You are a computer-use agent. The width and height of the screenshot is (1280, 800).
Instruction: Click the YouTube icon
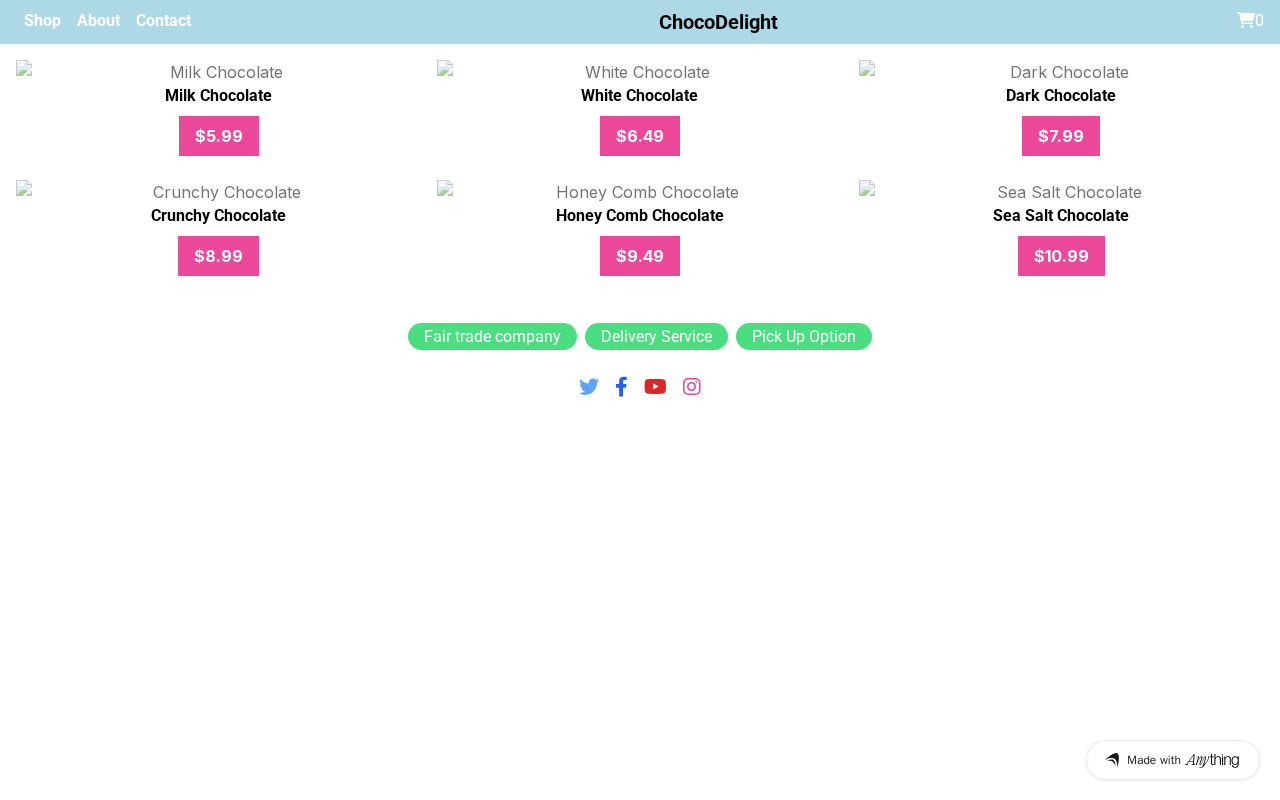tap(655, 387)
